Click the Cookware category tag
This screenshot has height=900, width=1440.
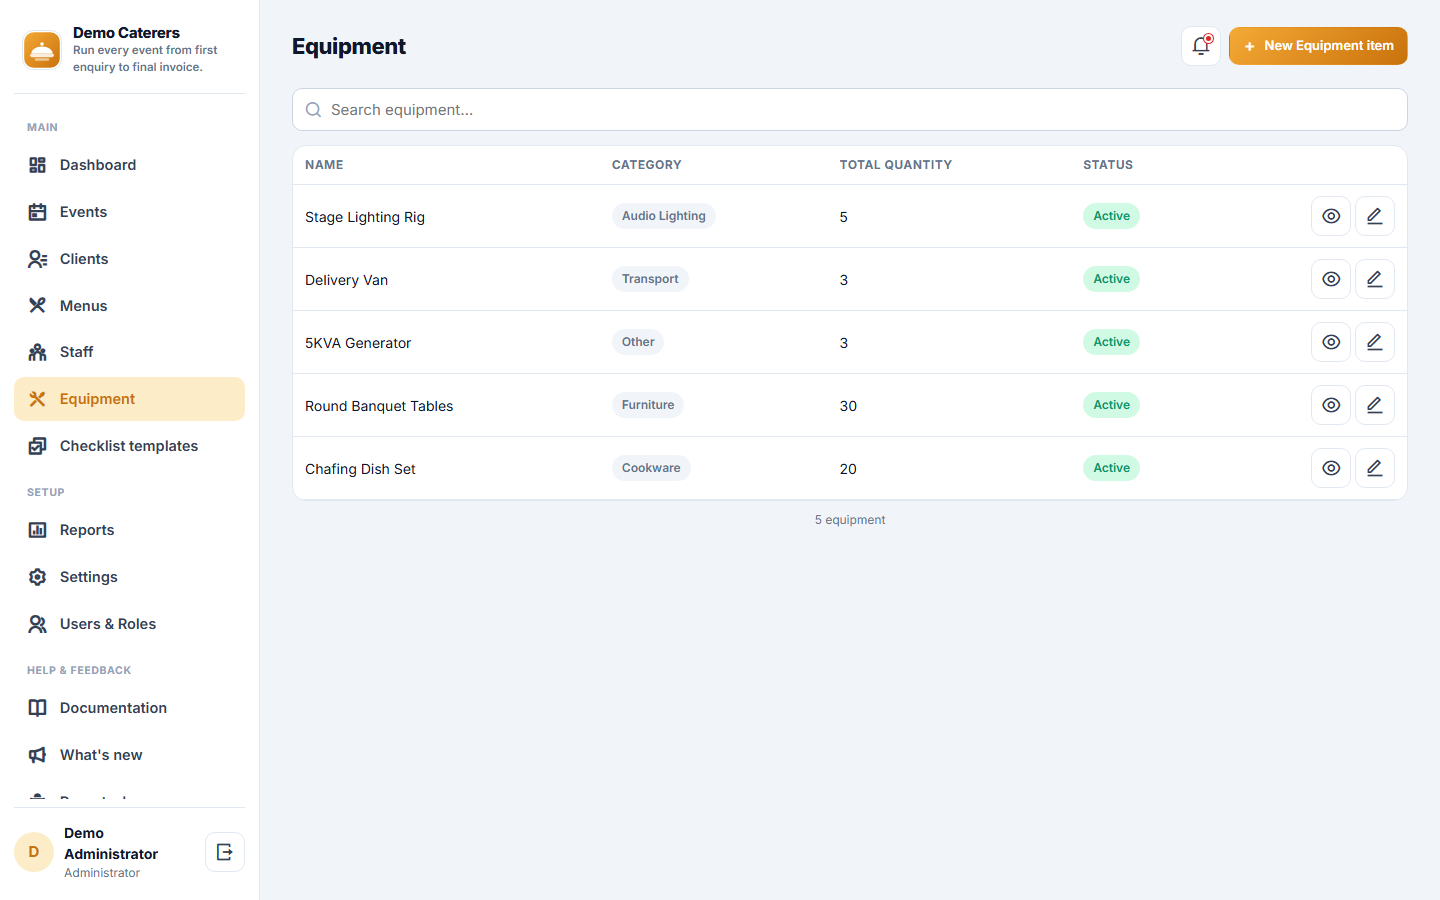click(x=651, y=468)
